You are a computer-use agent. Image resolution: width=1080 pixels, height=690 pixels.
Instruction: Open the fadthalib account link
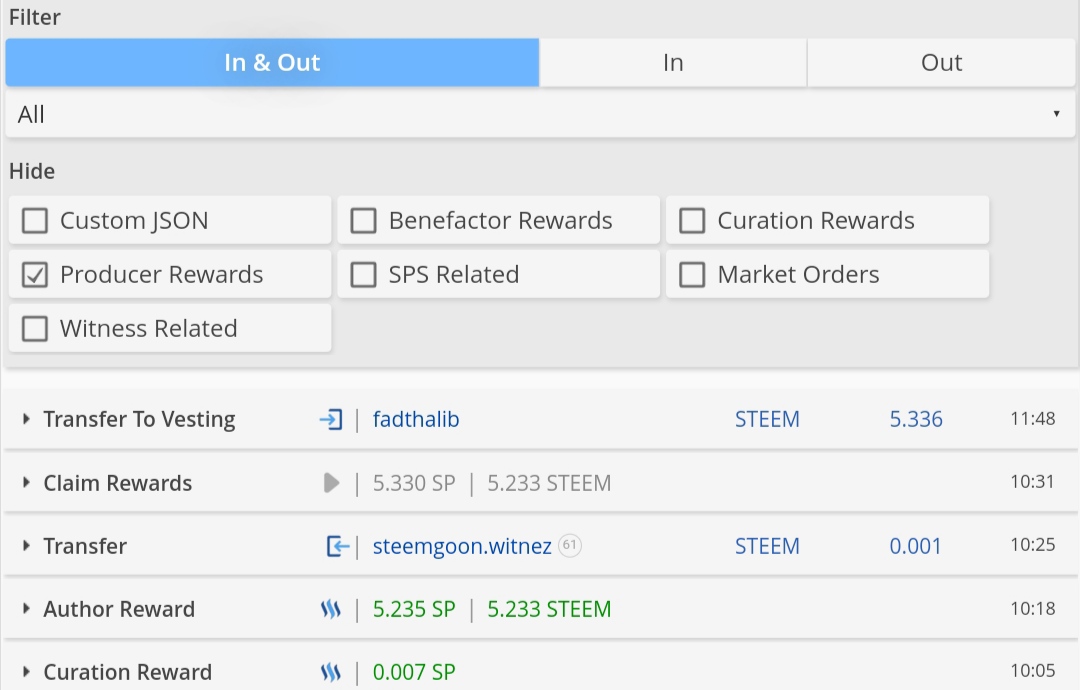pos(416,420)
